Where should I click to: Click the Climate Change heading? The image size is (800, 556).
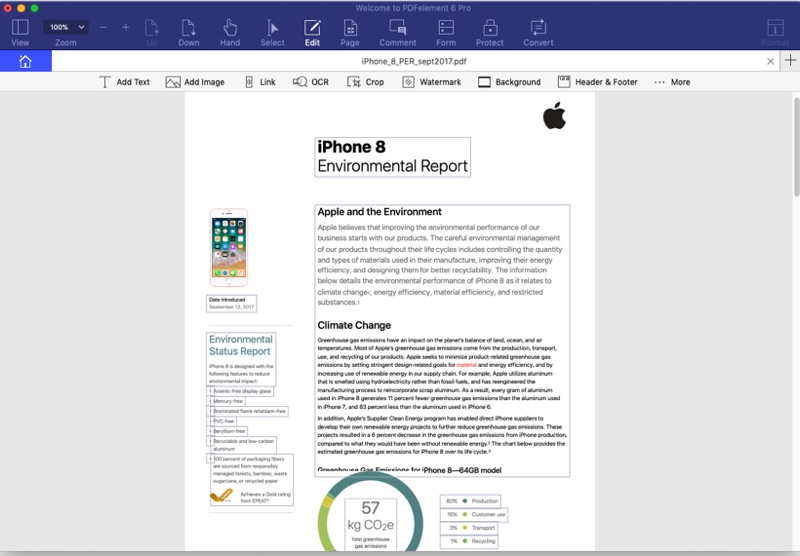[354, 325]
